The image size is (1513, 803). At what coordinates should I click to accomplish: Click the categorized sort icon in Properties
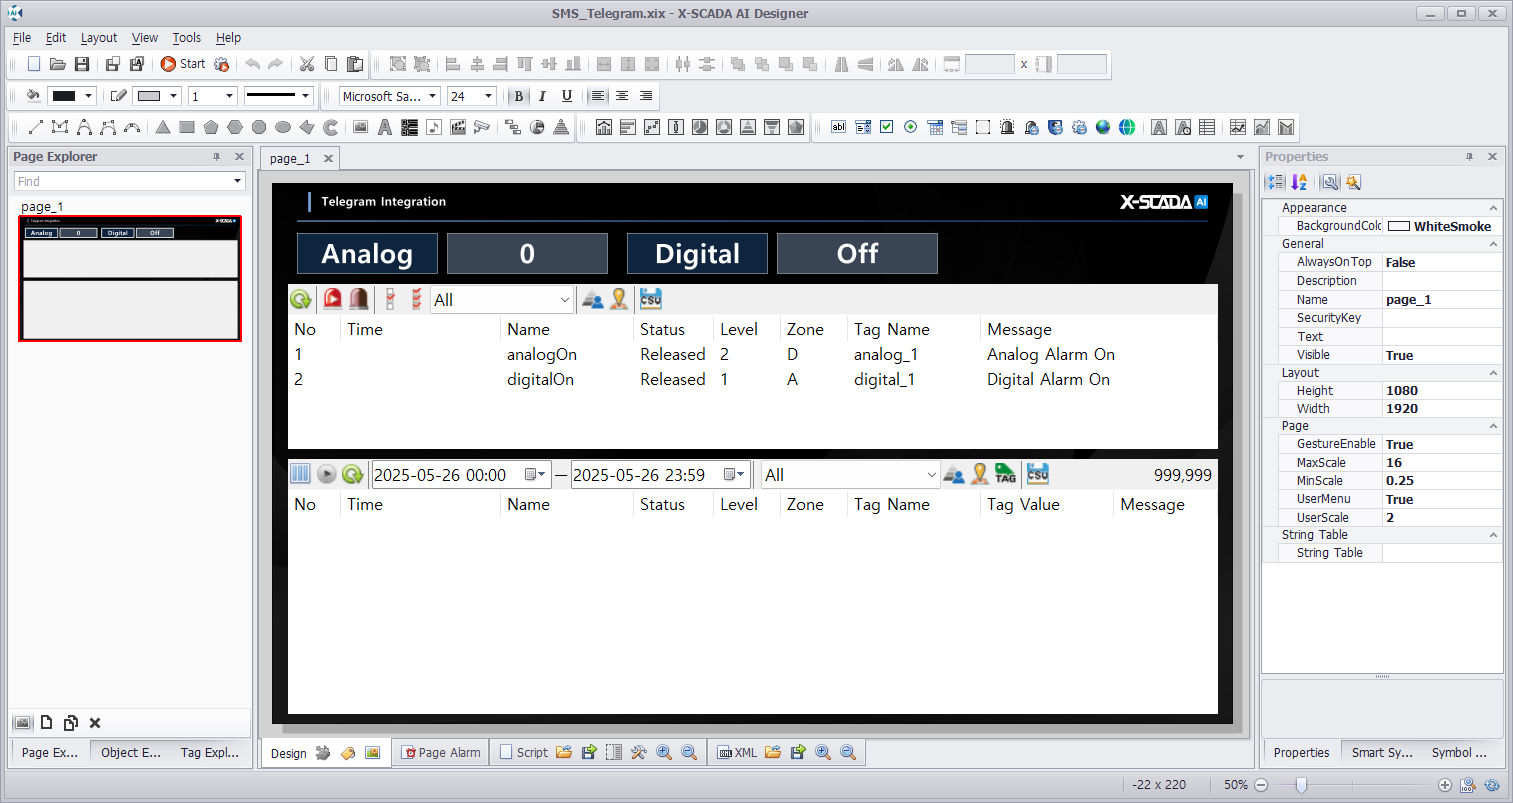click(x=1275, y=182)
